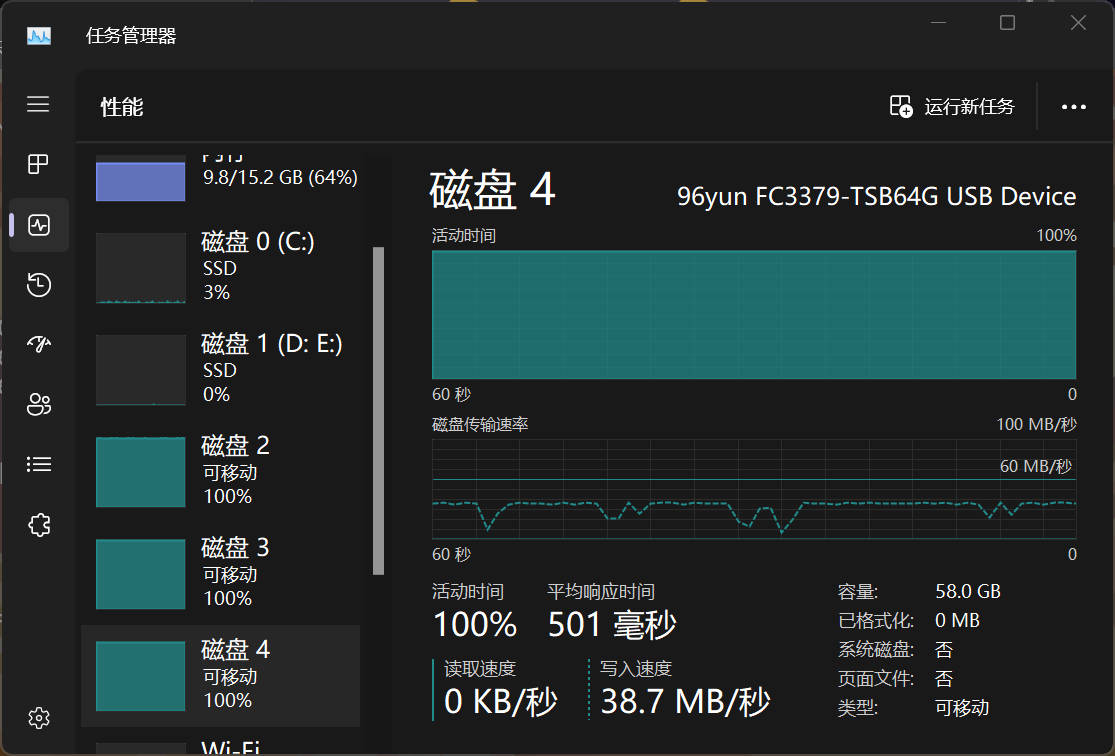Choose the 磁盘 2 removable disk
1115x756 pixels.
point(220,471)
